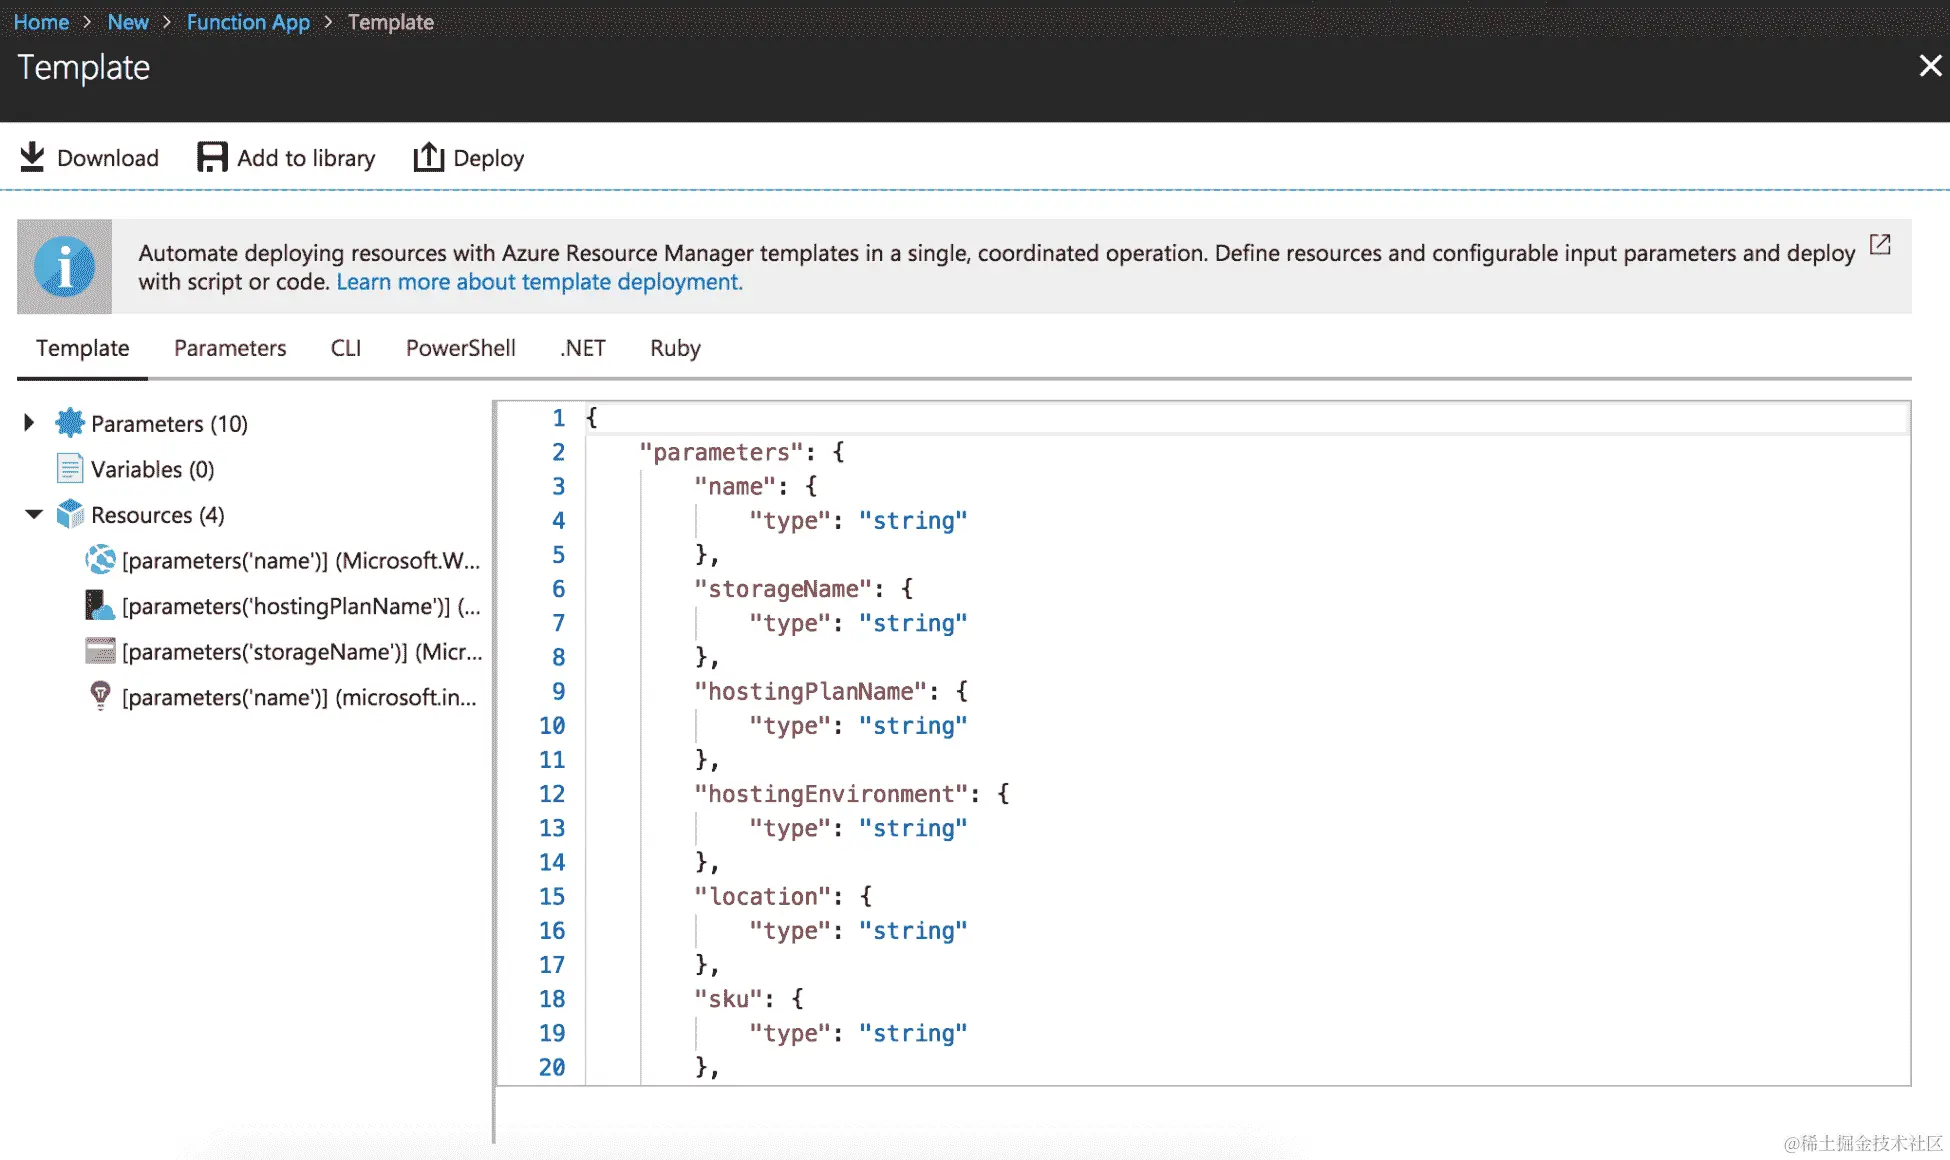The width and height of the screenshot is (1950, 1160).
Task: Click the Parameters gear icon in tree
Action: click(69, 423)
